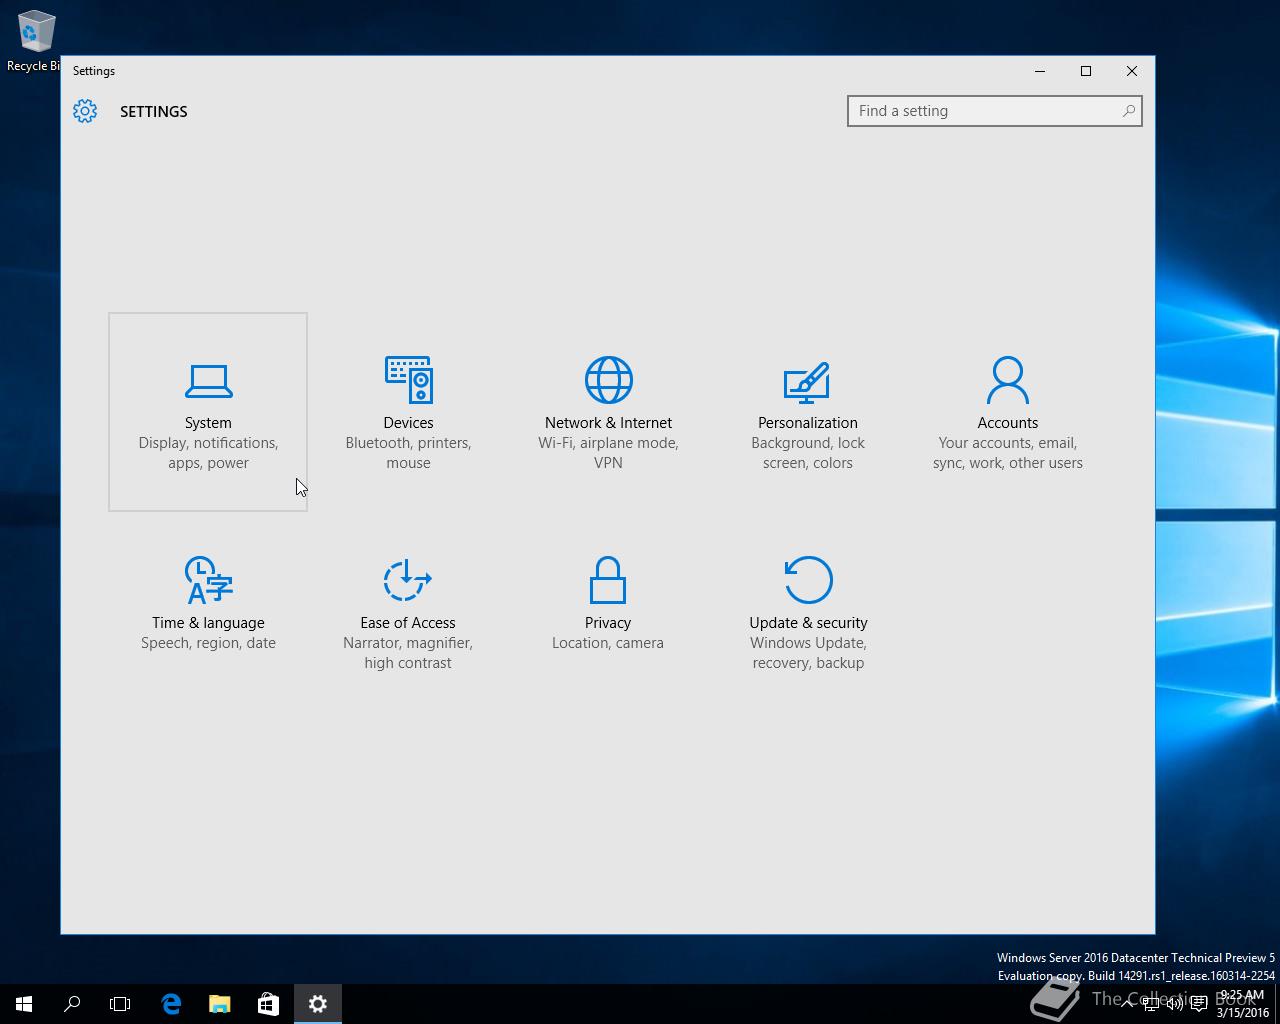Click the Settings gear icon in header
Screen dimensions: 1280x1024
pos(85,111)
